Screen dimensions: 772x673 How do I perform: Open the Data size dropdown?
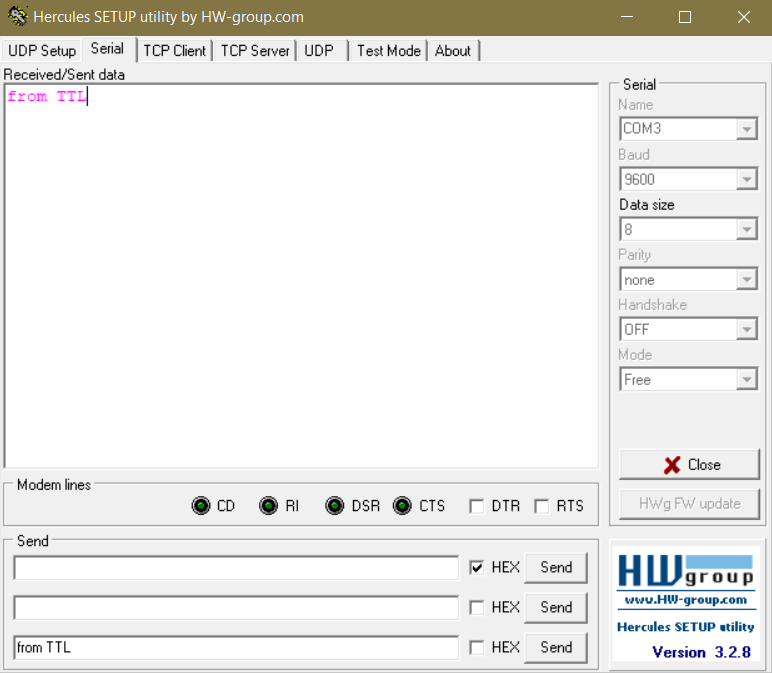(x=747, y=229)
